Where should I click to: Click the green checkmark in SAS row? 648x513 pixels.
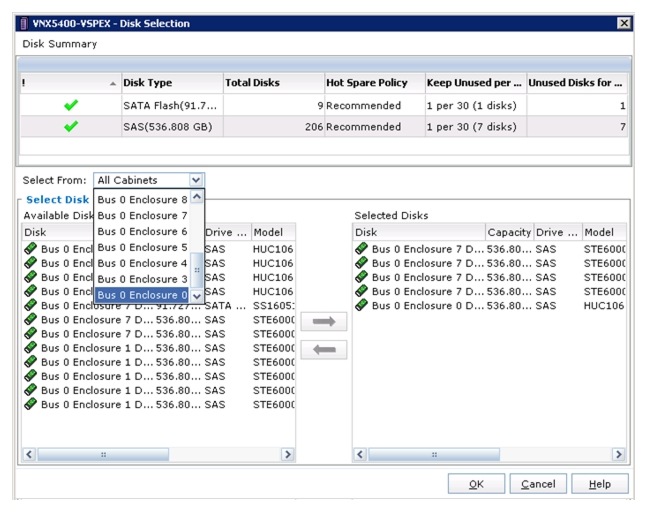pos(71,127)
